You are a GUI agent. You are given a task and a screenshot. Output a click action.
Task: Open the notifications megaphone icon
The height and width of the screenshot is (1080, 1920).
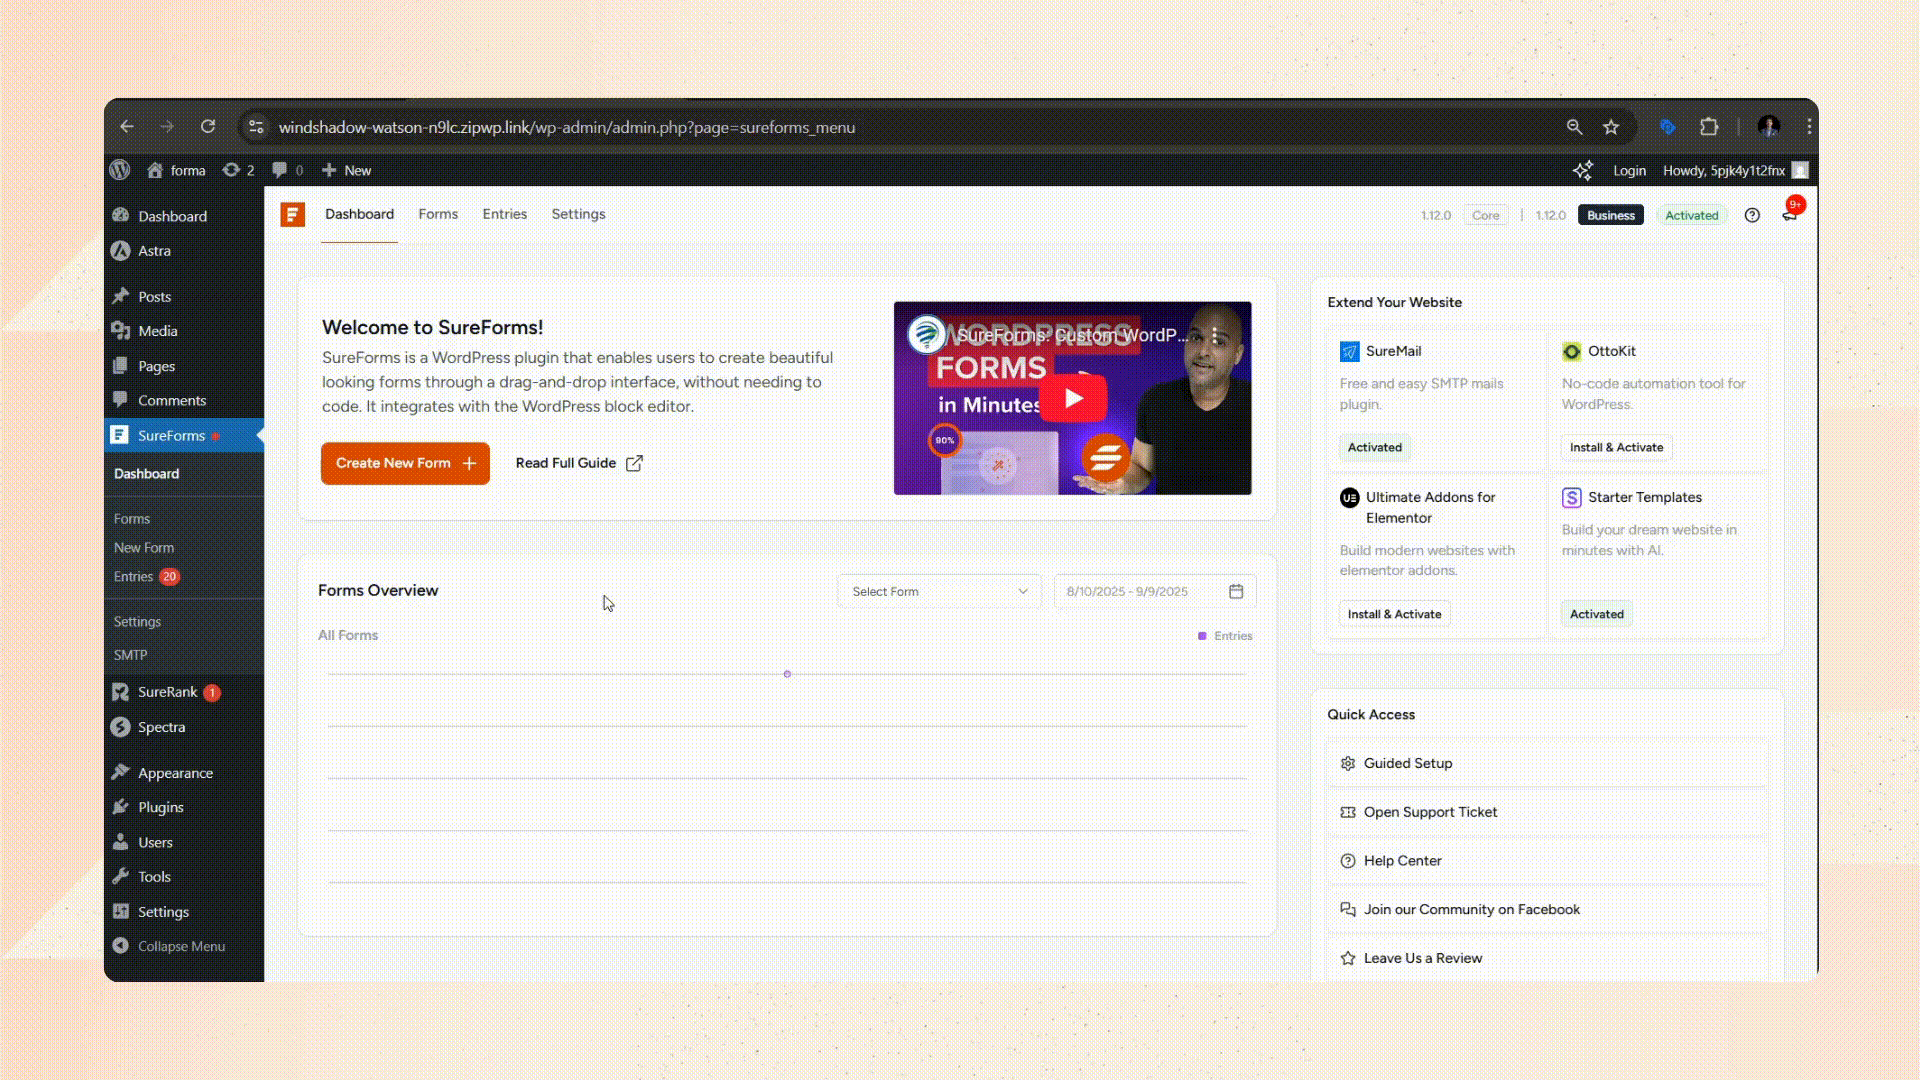pos(1790,213)
